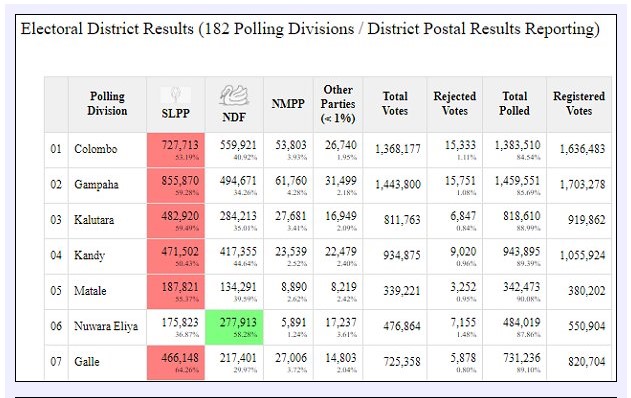Select the Kalutara district name
Image resolution: width=631 pixels, height=398 pixels.
coord(94,220)
